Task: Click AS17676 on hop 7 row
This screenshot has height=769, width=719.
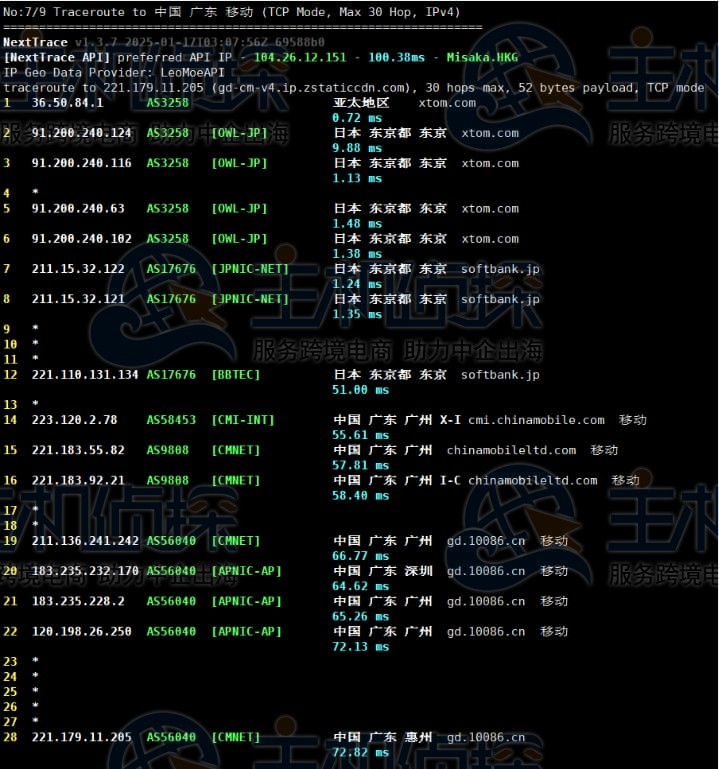Action: pos(171,269)
